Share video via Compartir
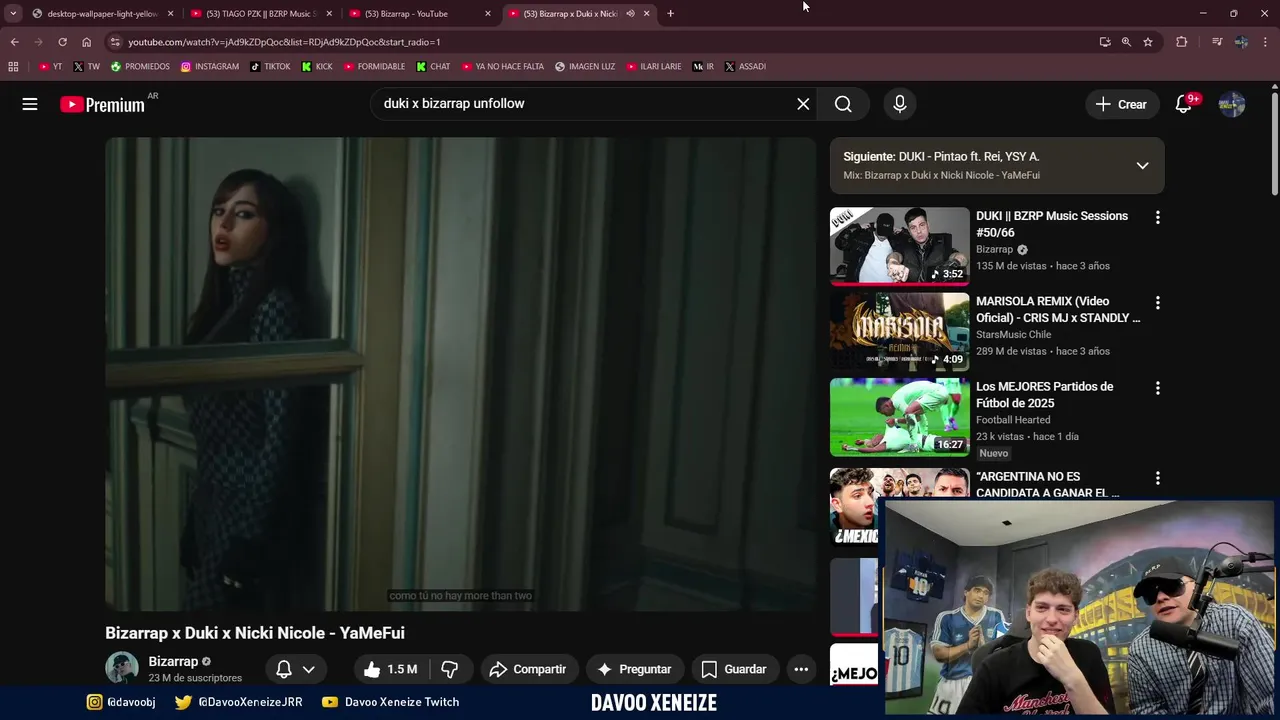 527,669
